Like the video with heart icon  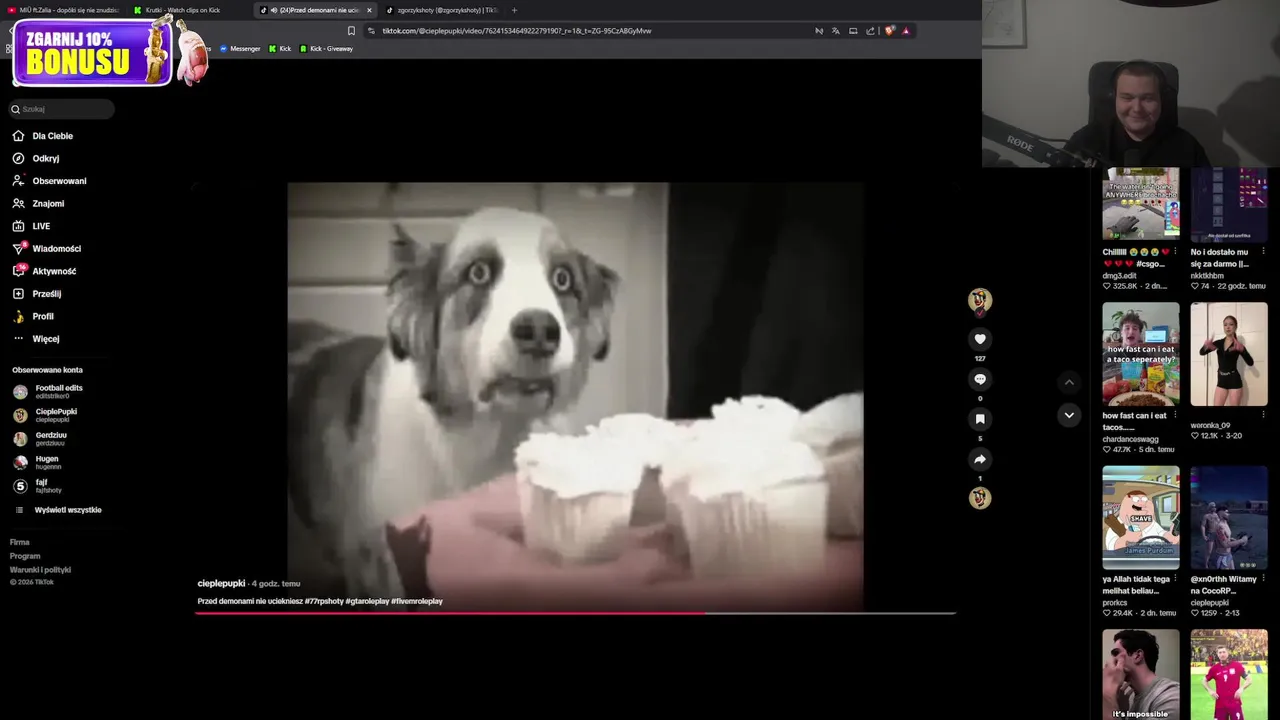point(980,339)
